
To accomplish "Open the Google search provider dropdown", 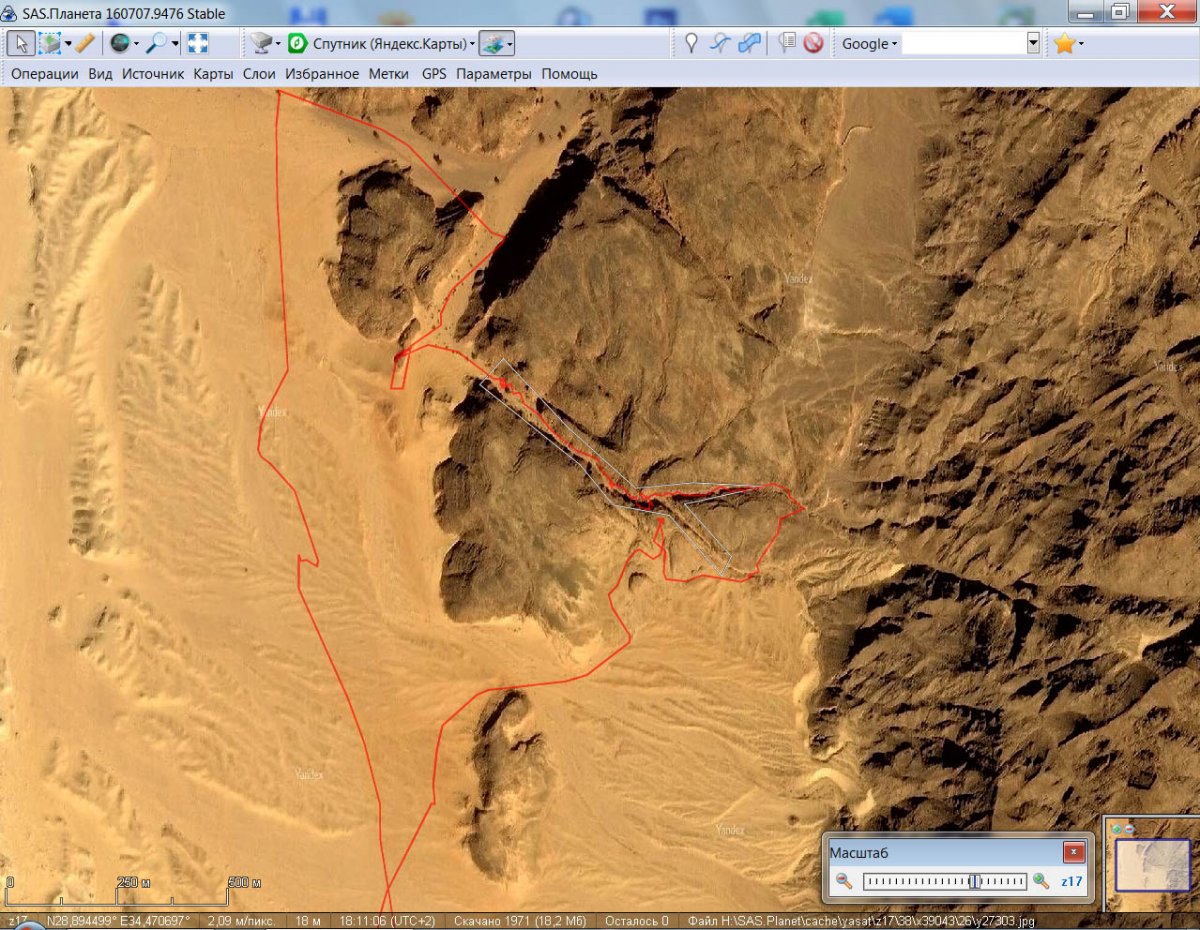I will (x=869, y=43).
